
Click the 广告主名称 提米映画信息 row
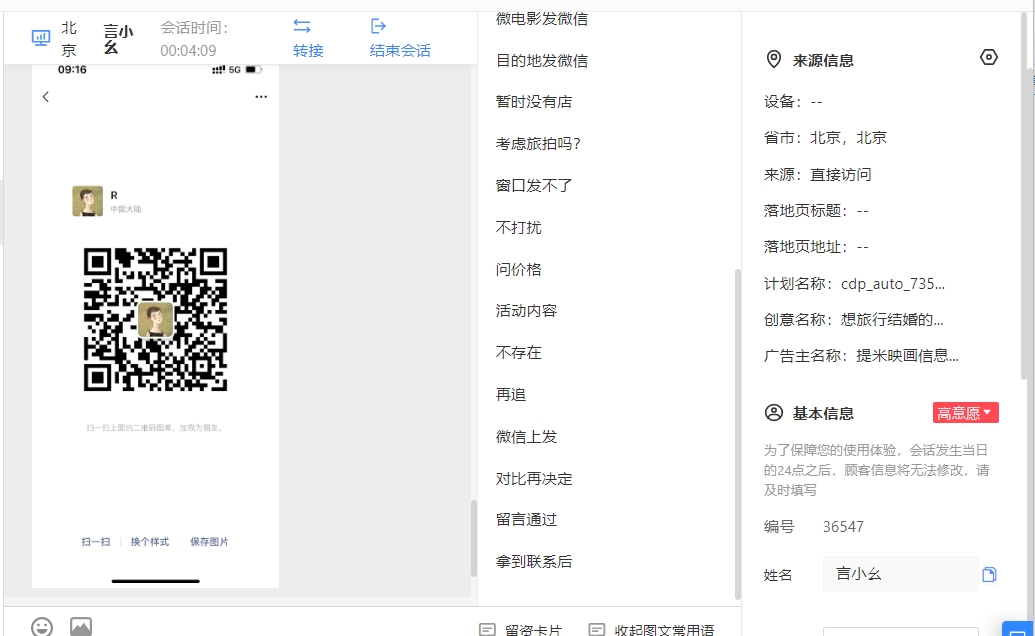[861, 356]
